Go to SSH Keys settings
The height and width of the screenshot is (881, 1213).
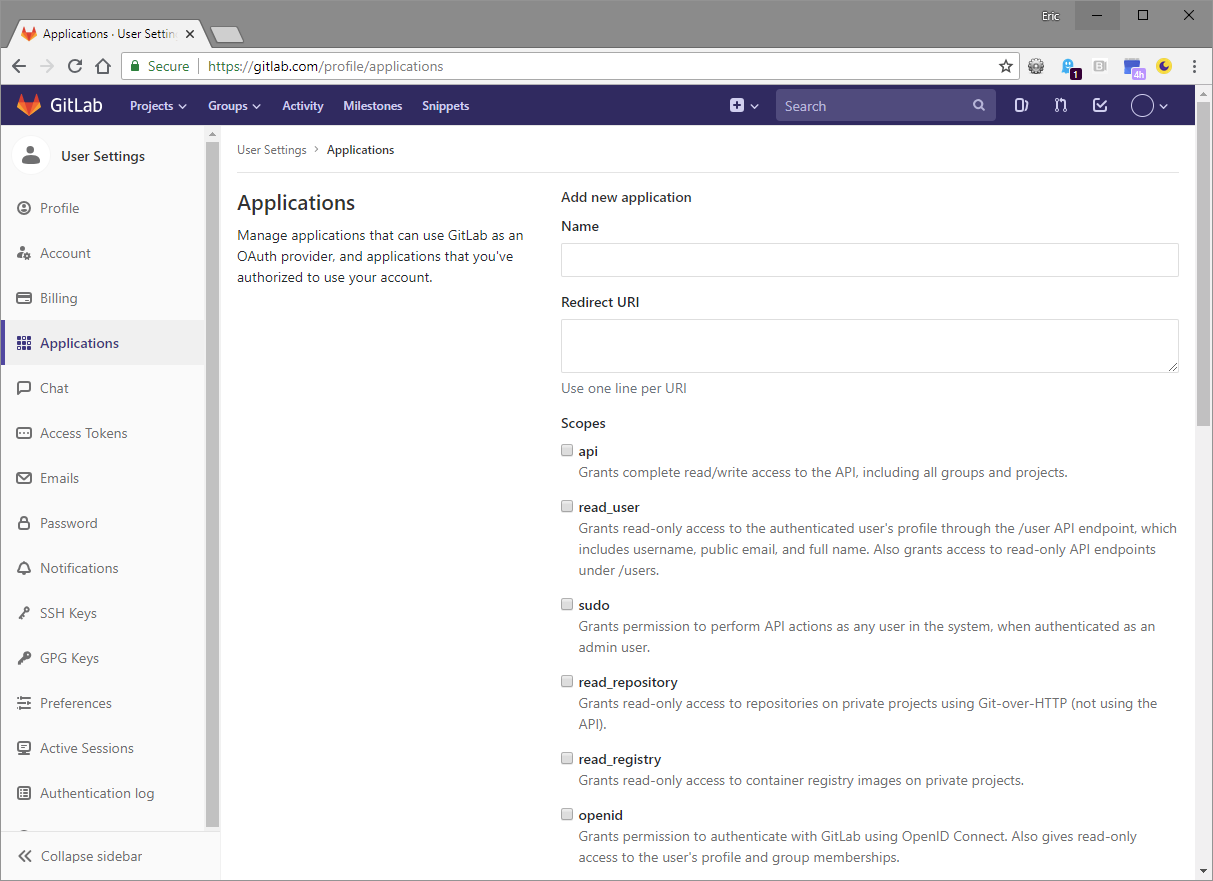[x=68, y=613]
